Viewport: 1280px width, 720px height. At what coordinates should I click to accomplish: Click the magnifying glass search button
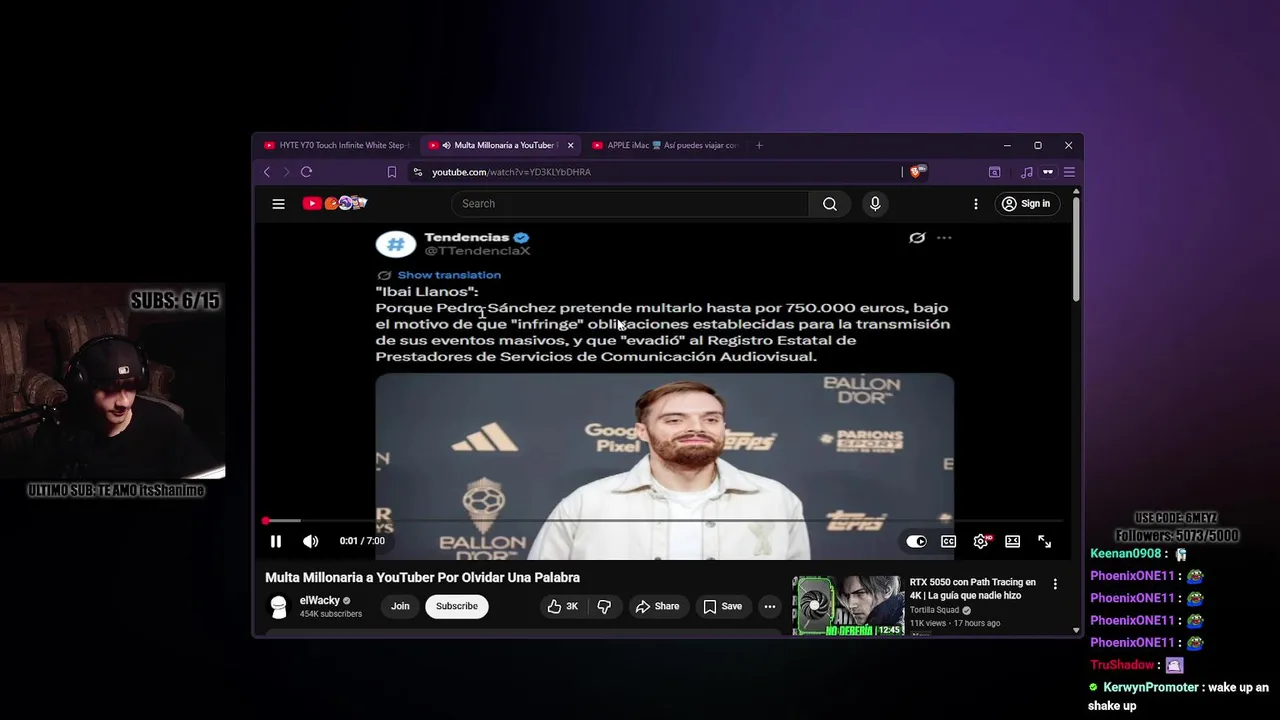(x=829, y=204)
